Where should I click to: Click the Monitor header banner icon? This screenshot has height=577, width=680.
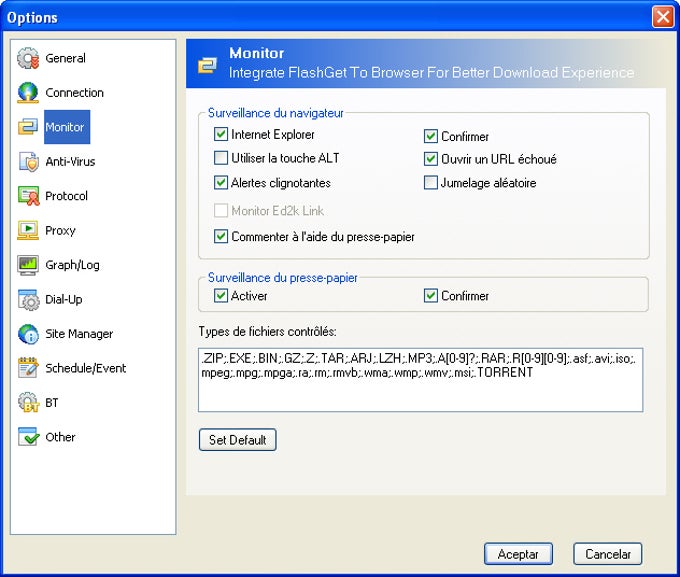coord(207,65)
